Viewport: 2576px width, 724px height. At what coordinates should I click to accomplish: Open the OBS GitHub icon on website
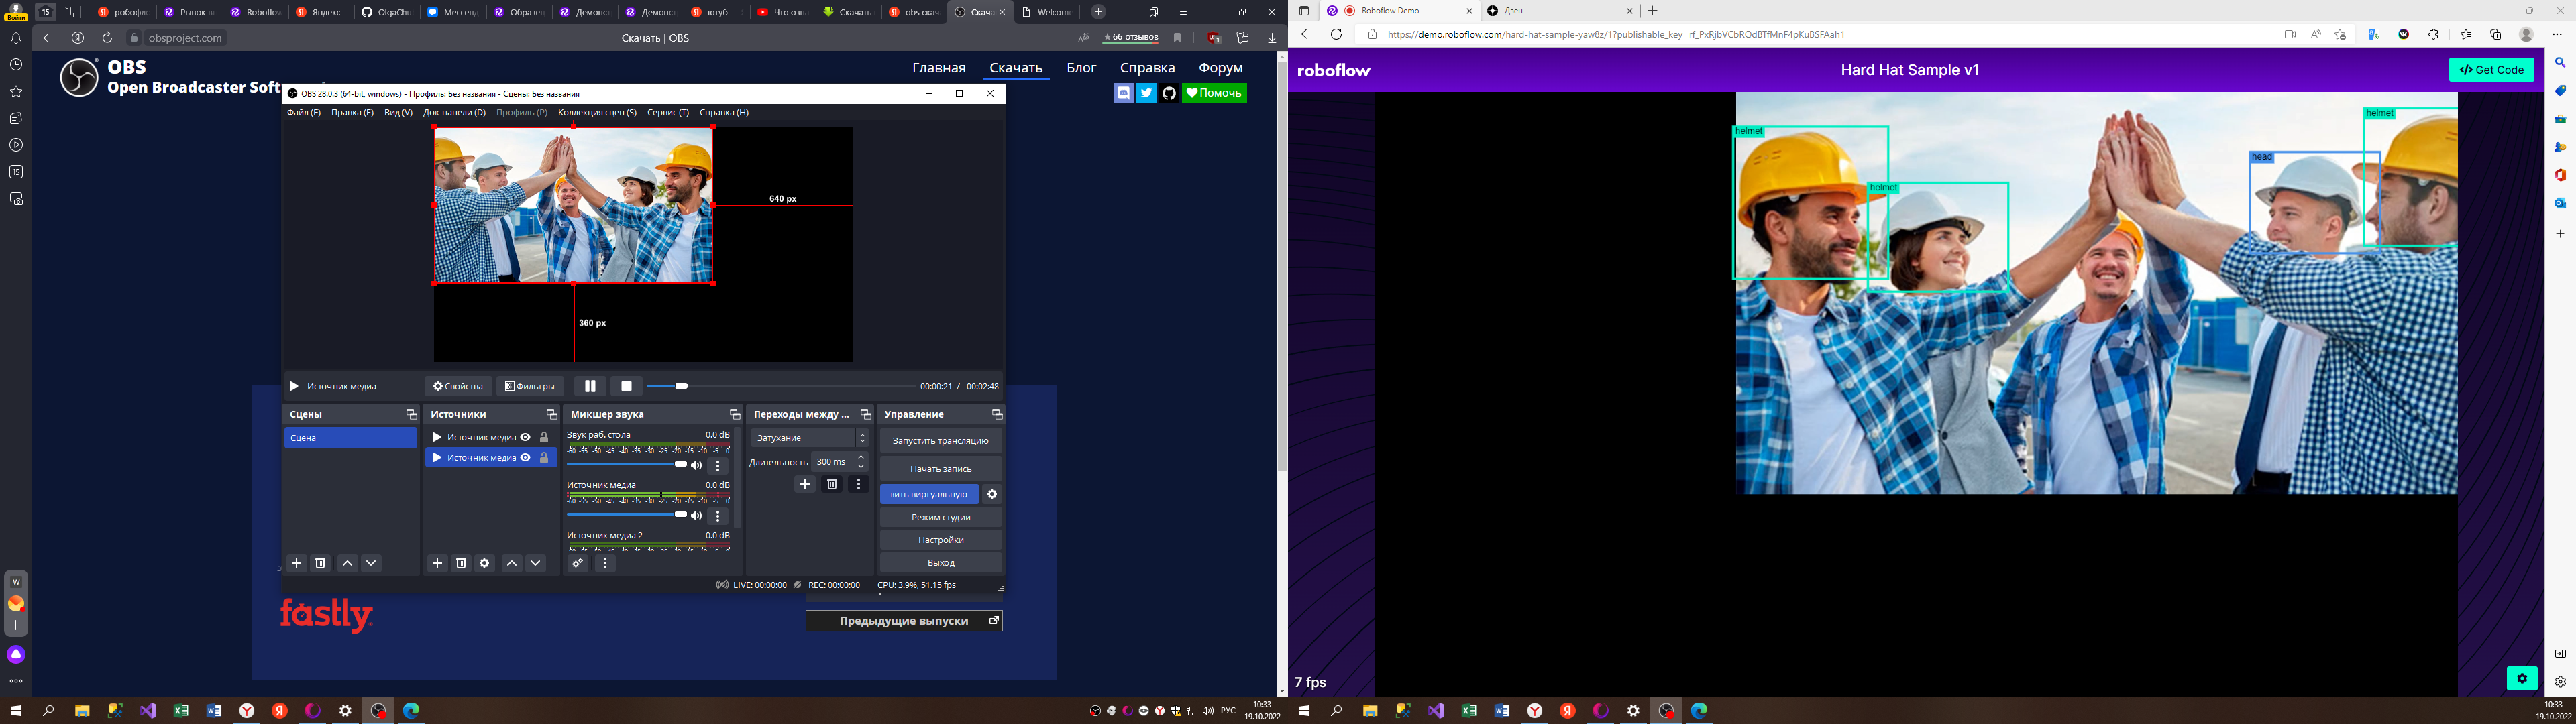pyautogui.click(x=1169, y=93)
